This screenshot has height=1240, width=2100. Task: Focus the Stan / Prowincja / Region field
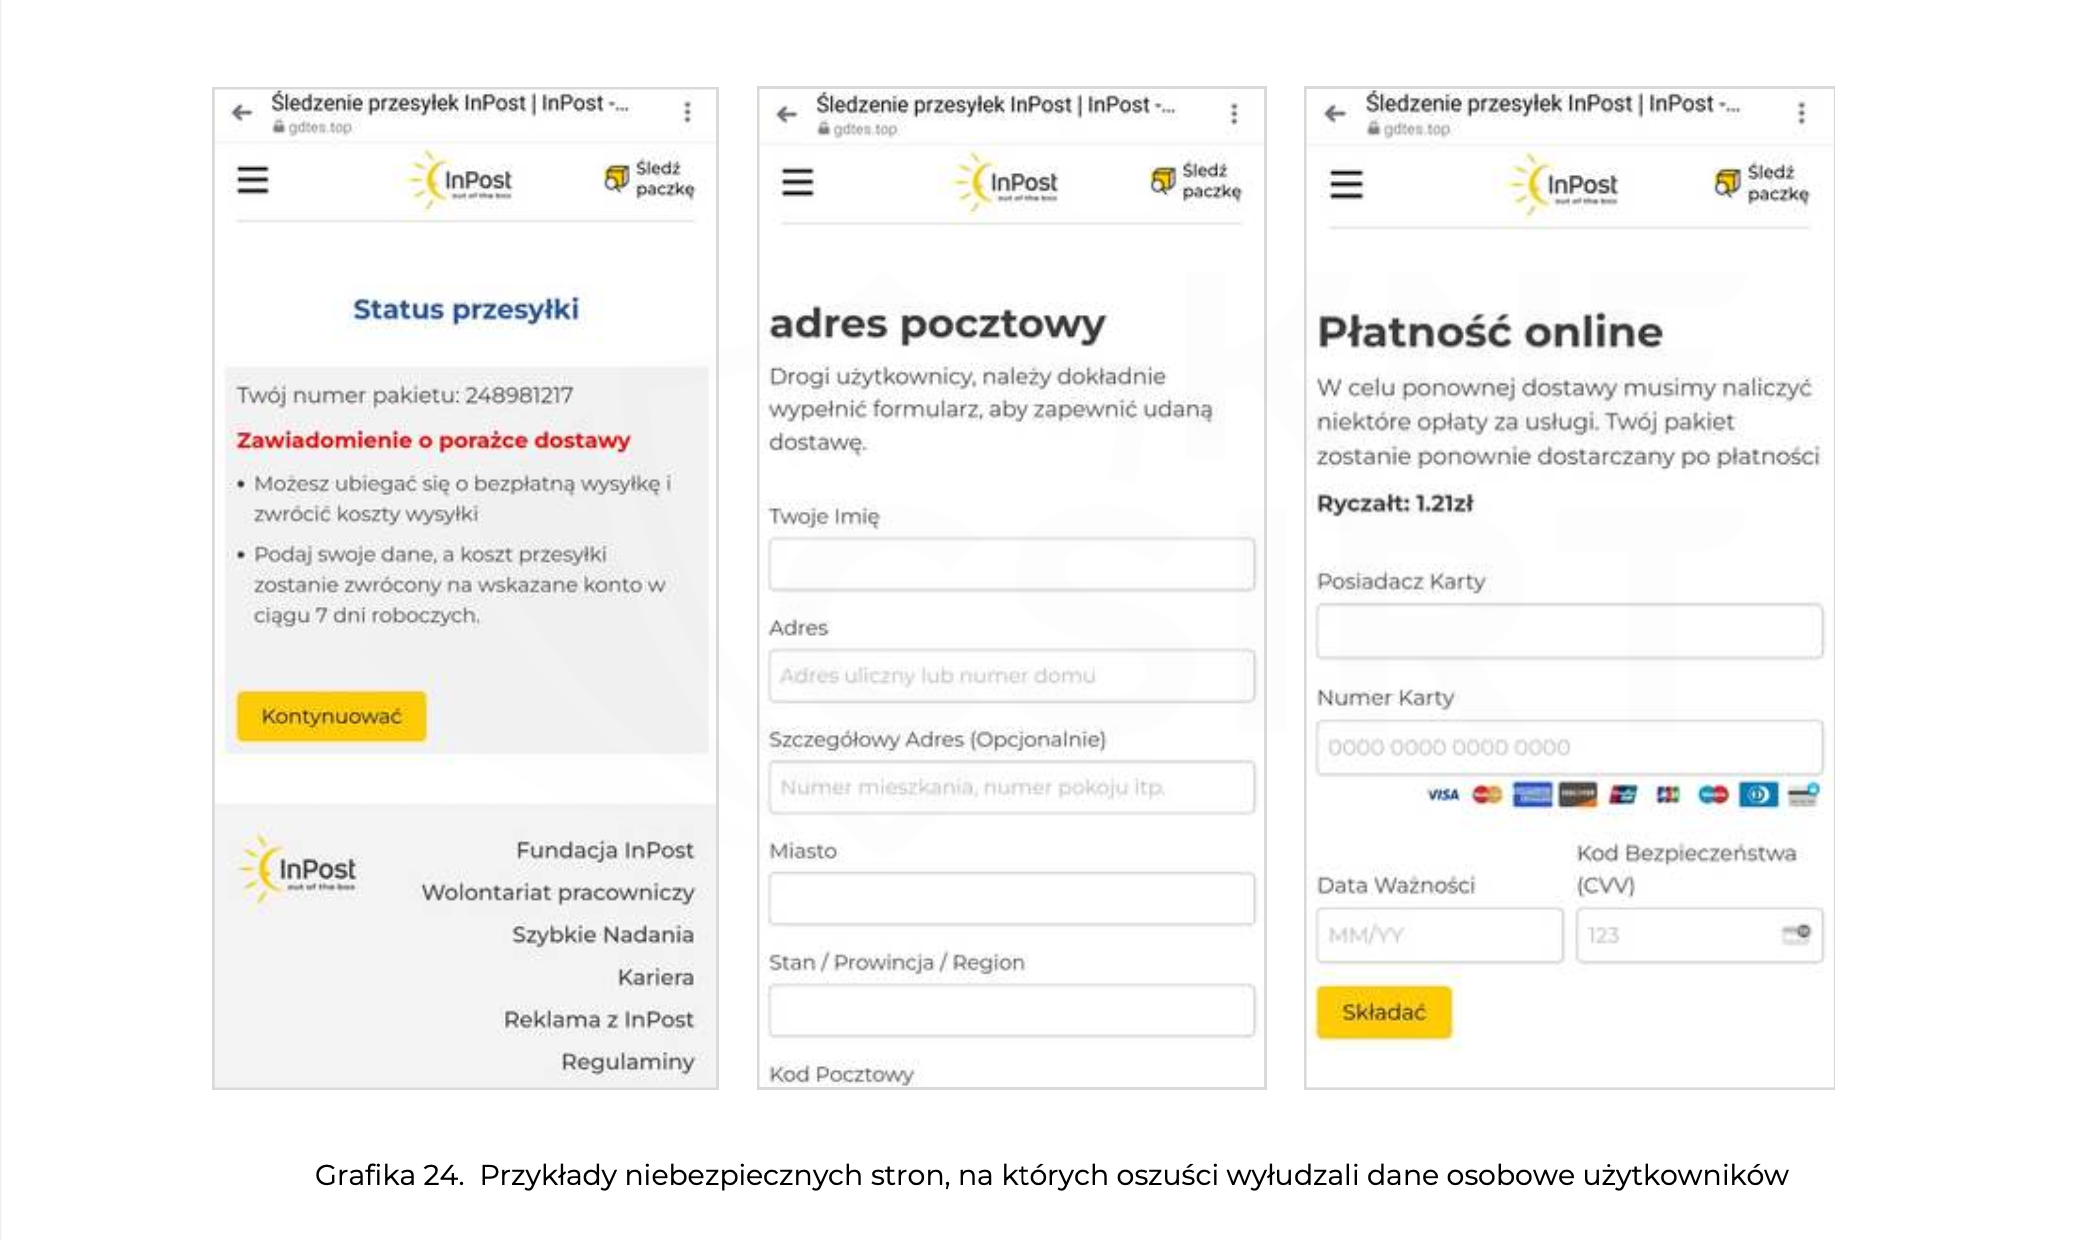pos(1011,1010)
